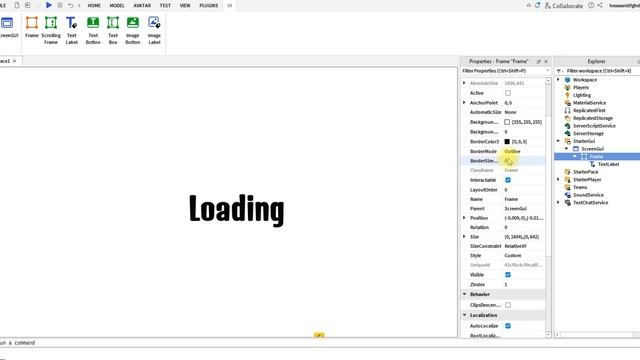Collapse the Localization section
Screen dimensions: 640x360
(x=464, y=315)
